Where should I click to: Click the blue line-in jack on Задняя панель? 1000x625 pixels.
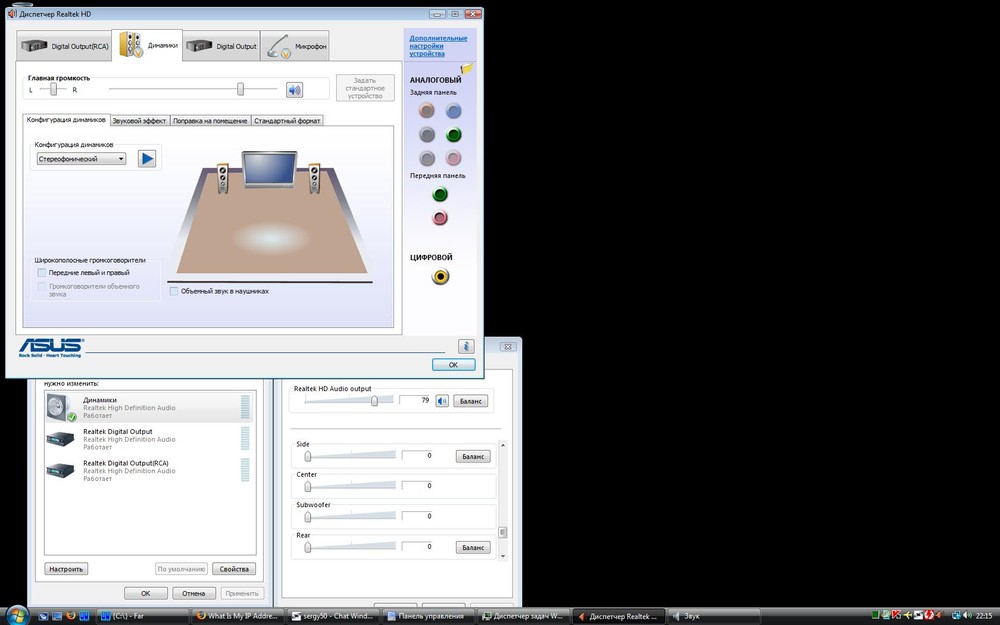point(453,110)
